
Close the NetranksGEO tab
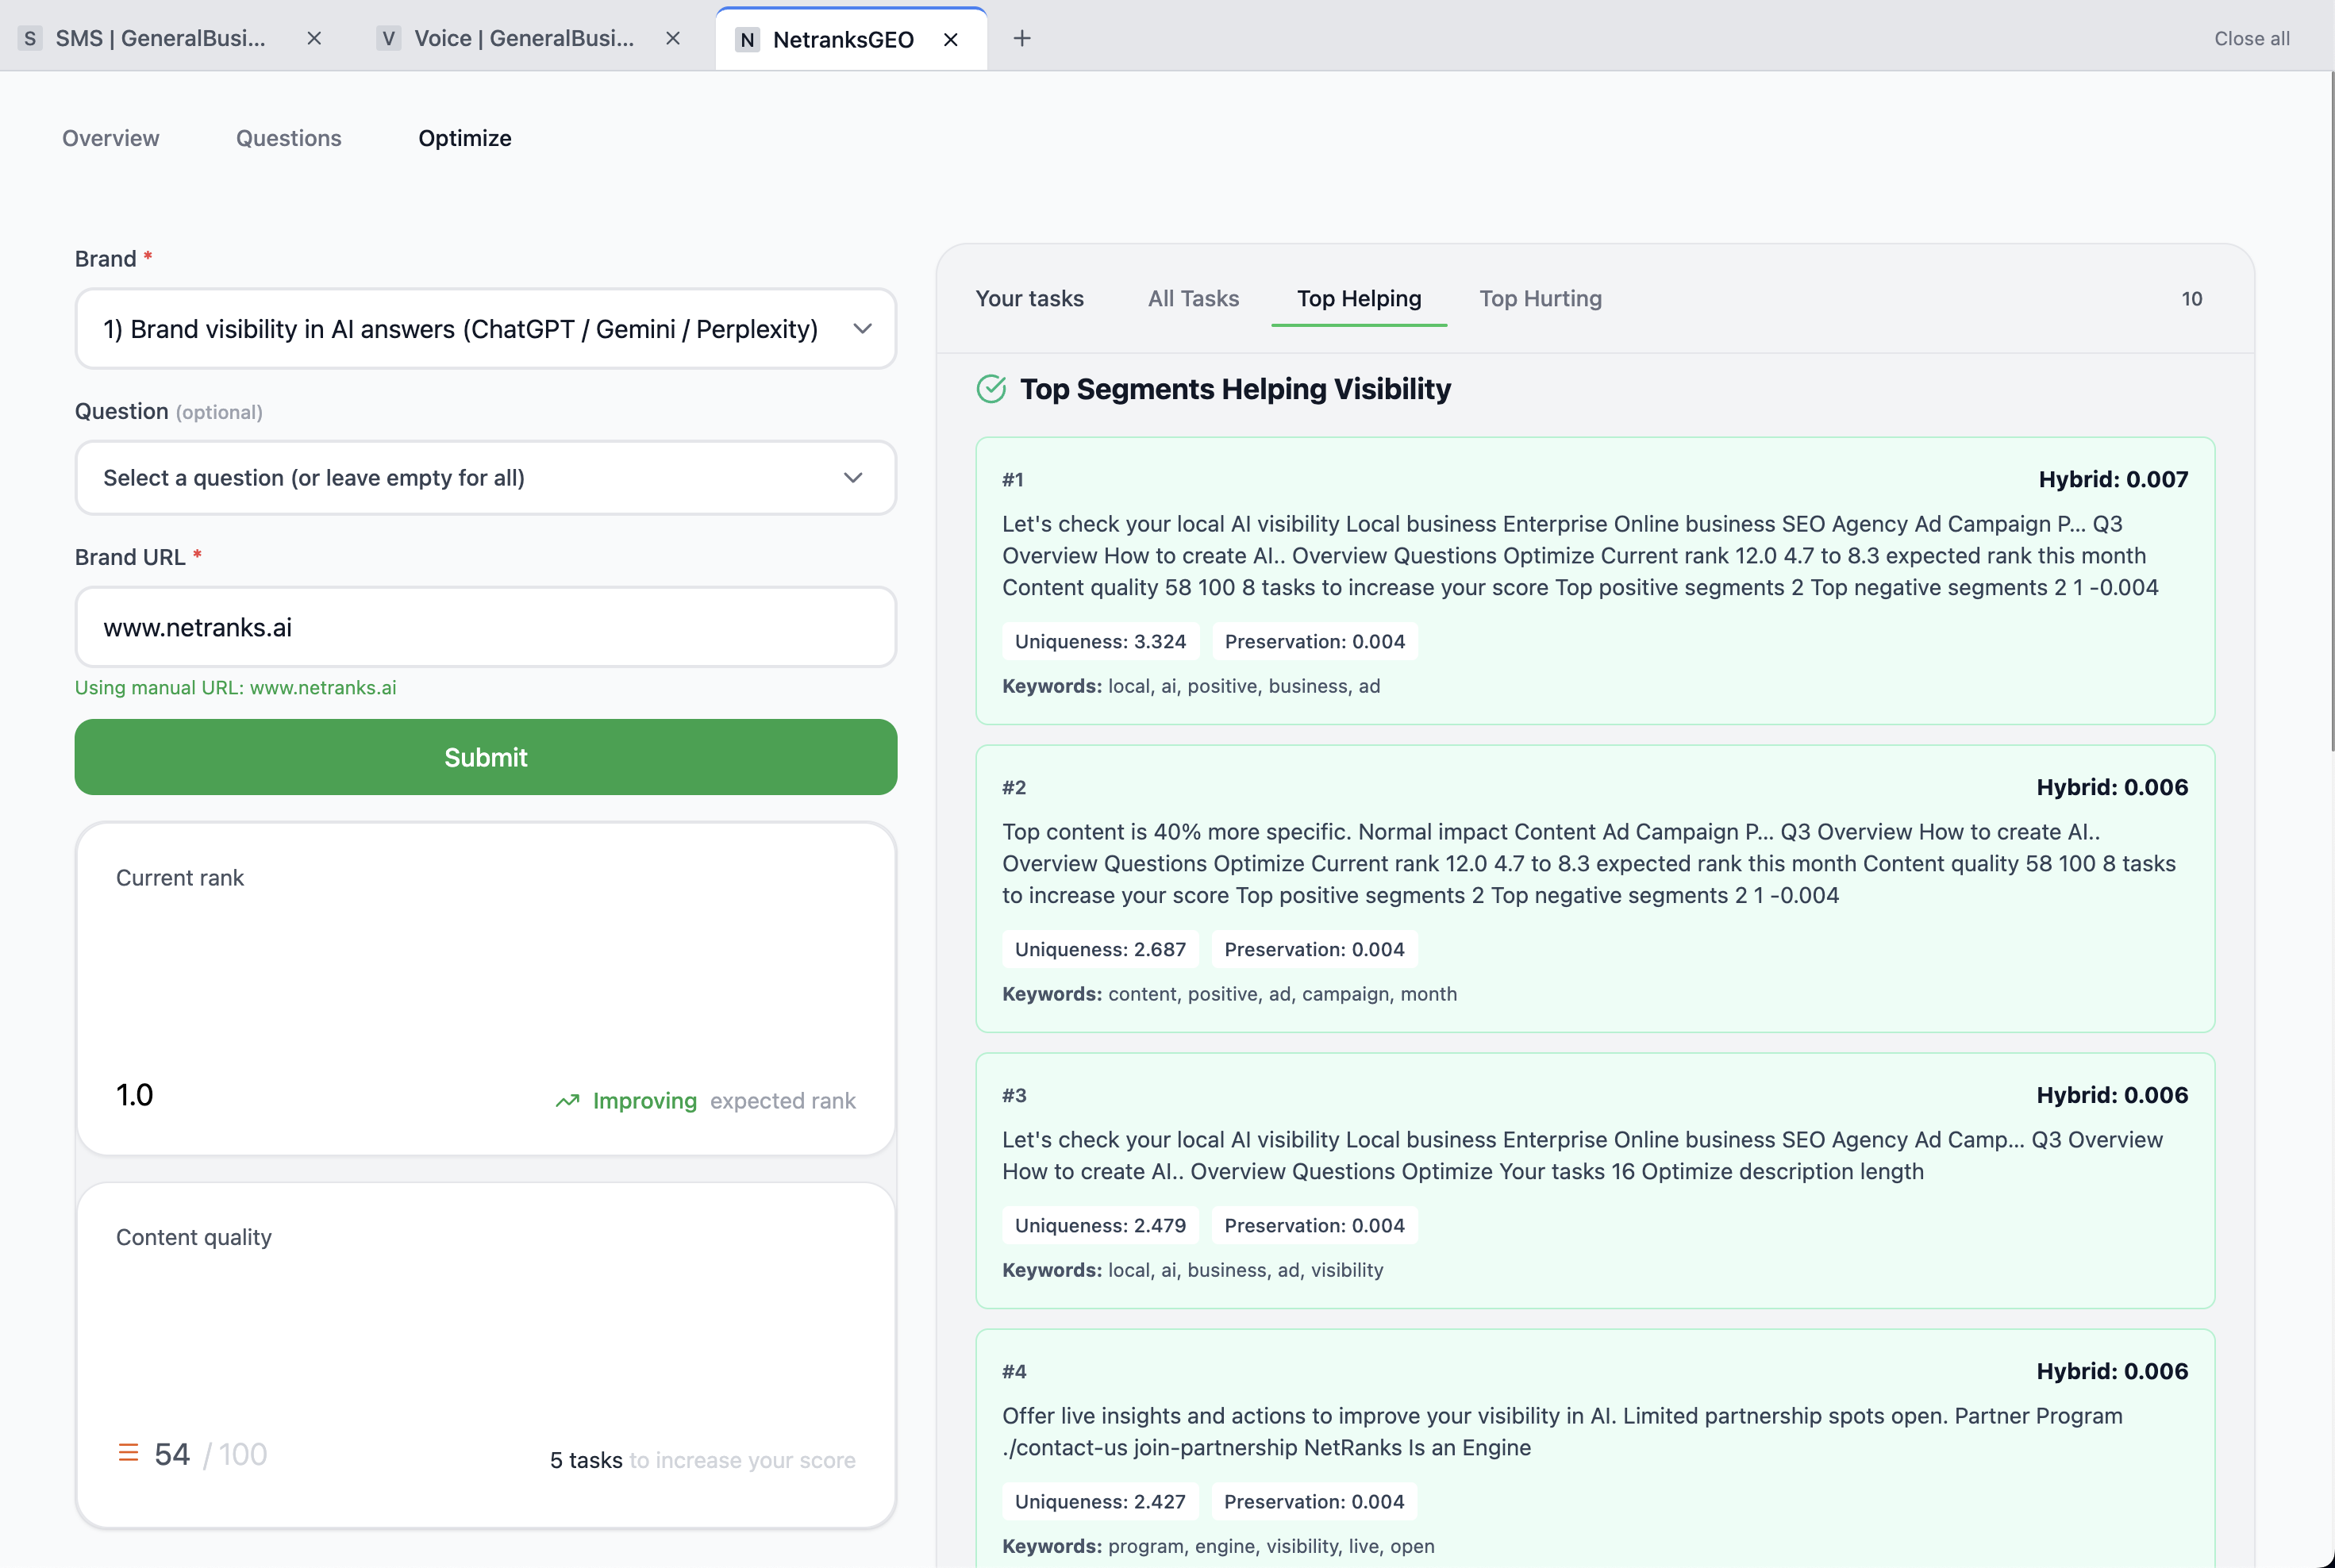951,39
